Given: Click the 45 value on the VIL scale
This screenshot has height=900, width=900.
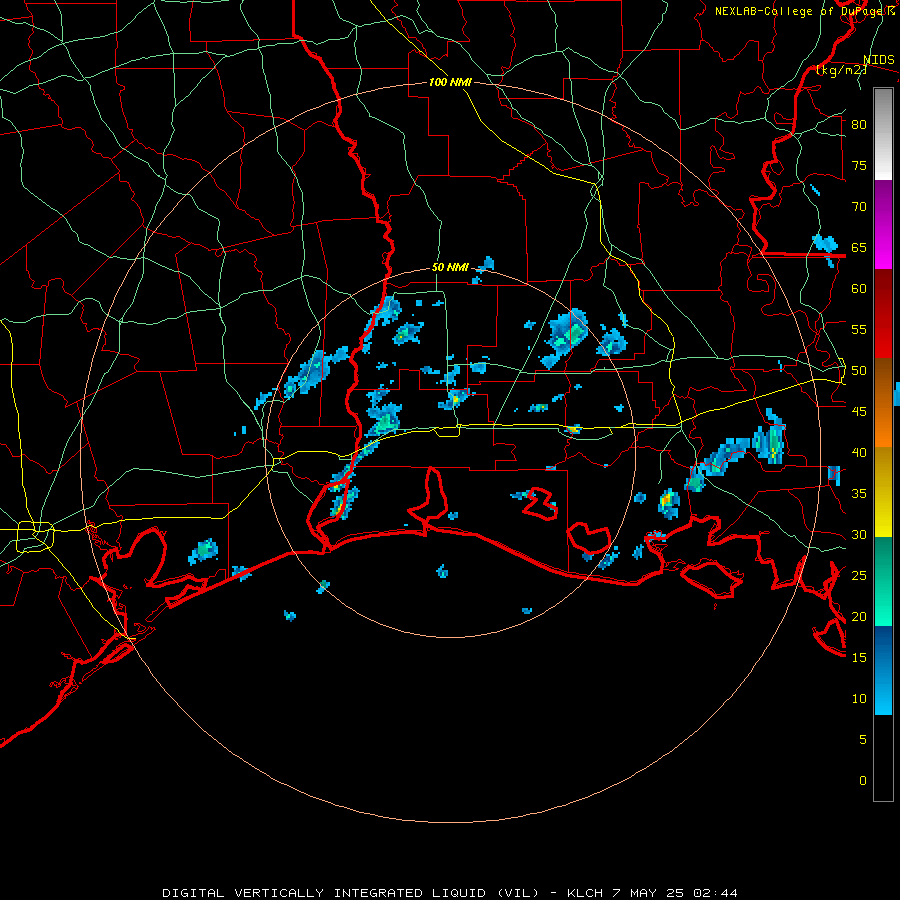Looking at the screenshot, I should pos(859,412).
